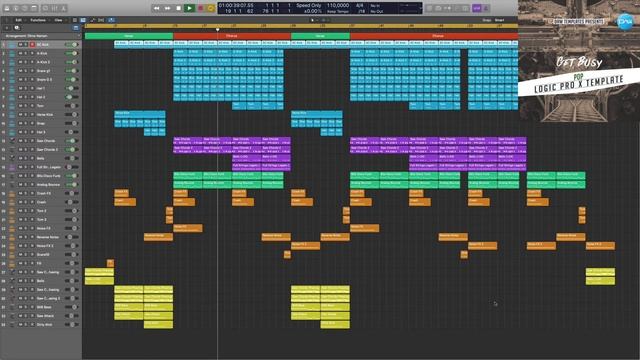Viewport: 640px width, 360px height.
Task: Open the left-click tool menu
Action: click(x=313, y=20)
